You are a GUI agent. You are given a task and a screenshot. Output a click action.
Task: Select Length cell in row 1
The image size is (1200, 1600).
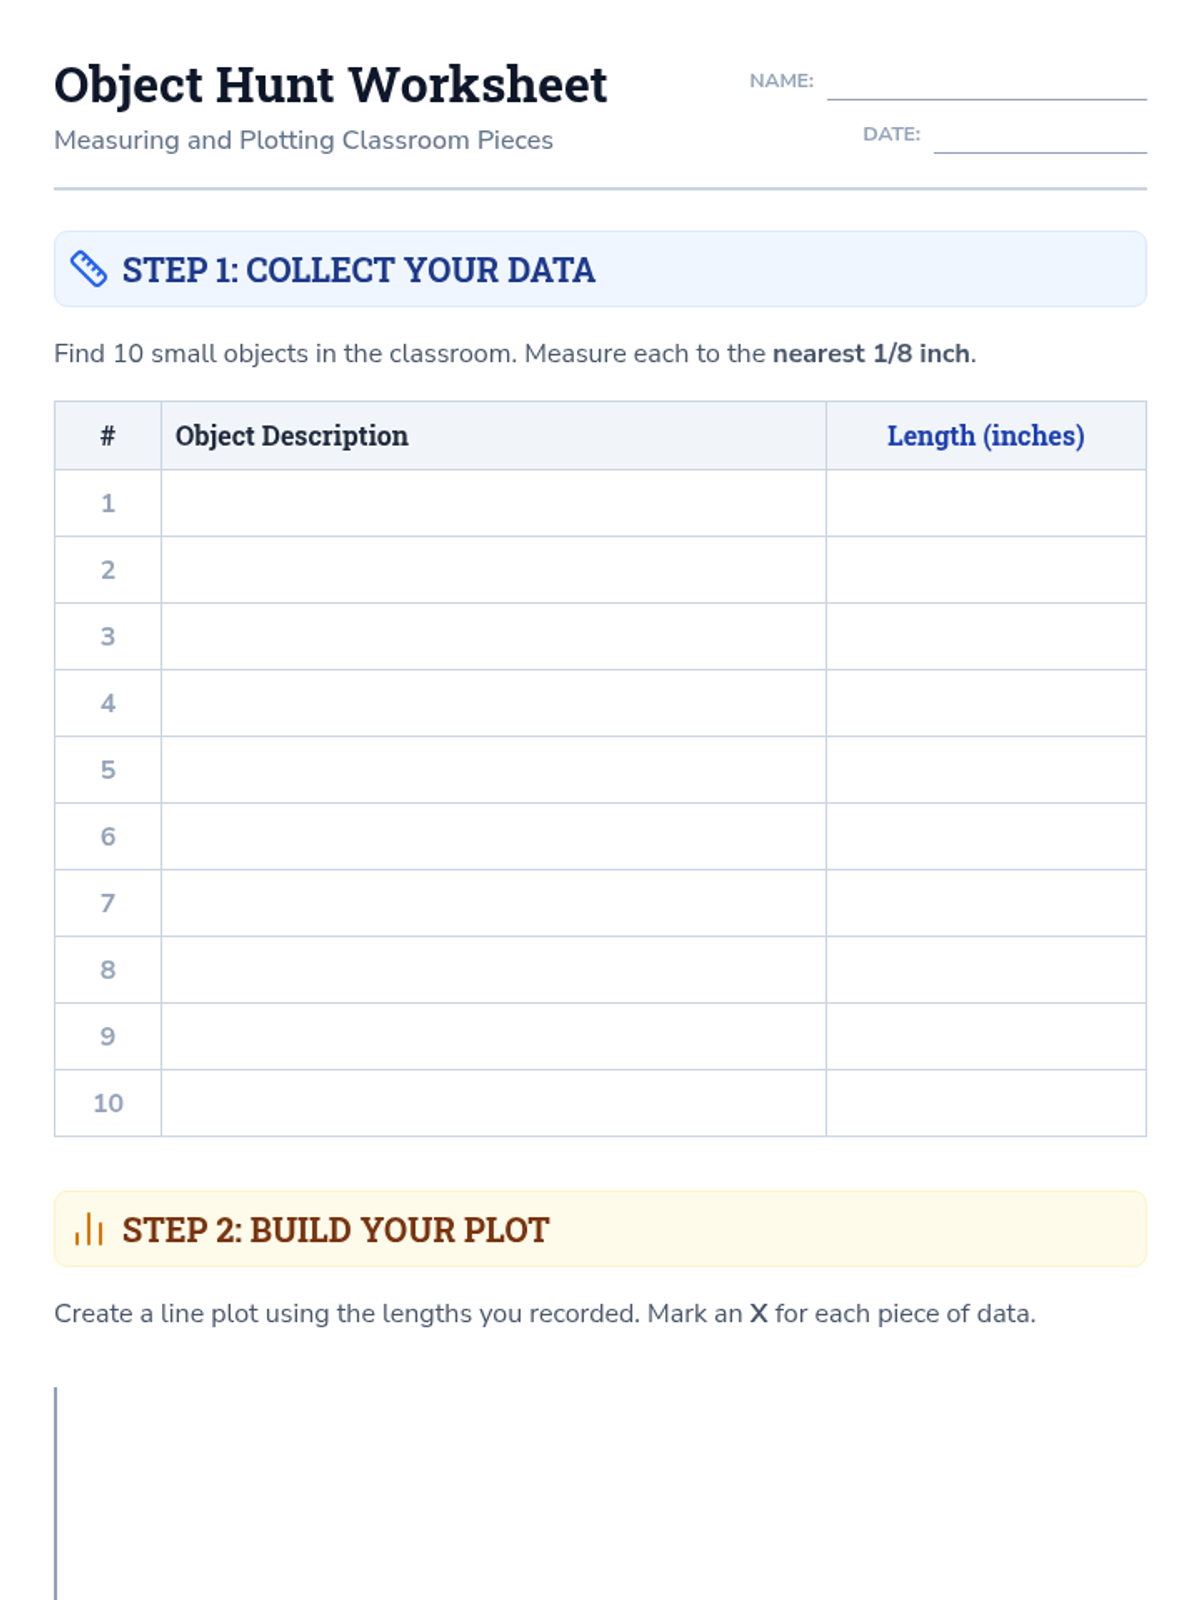986,503
